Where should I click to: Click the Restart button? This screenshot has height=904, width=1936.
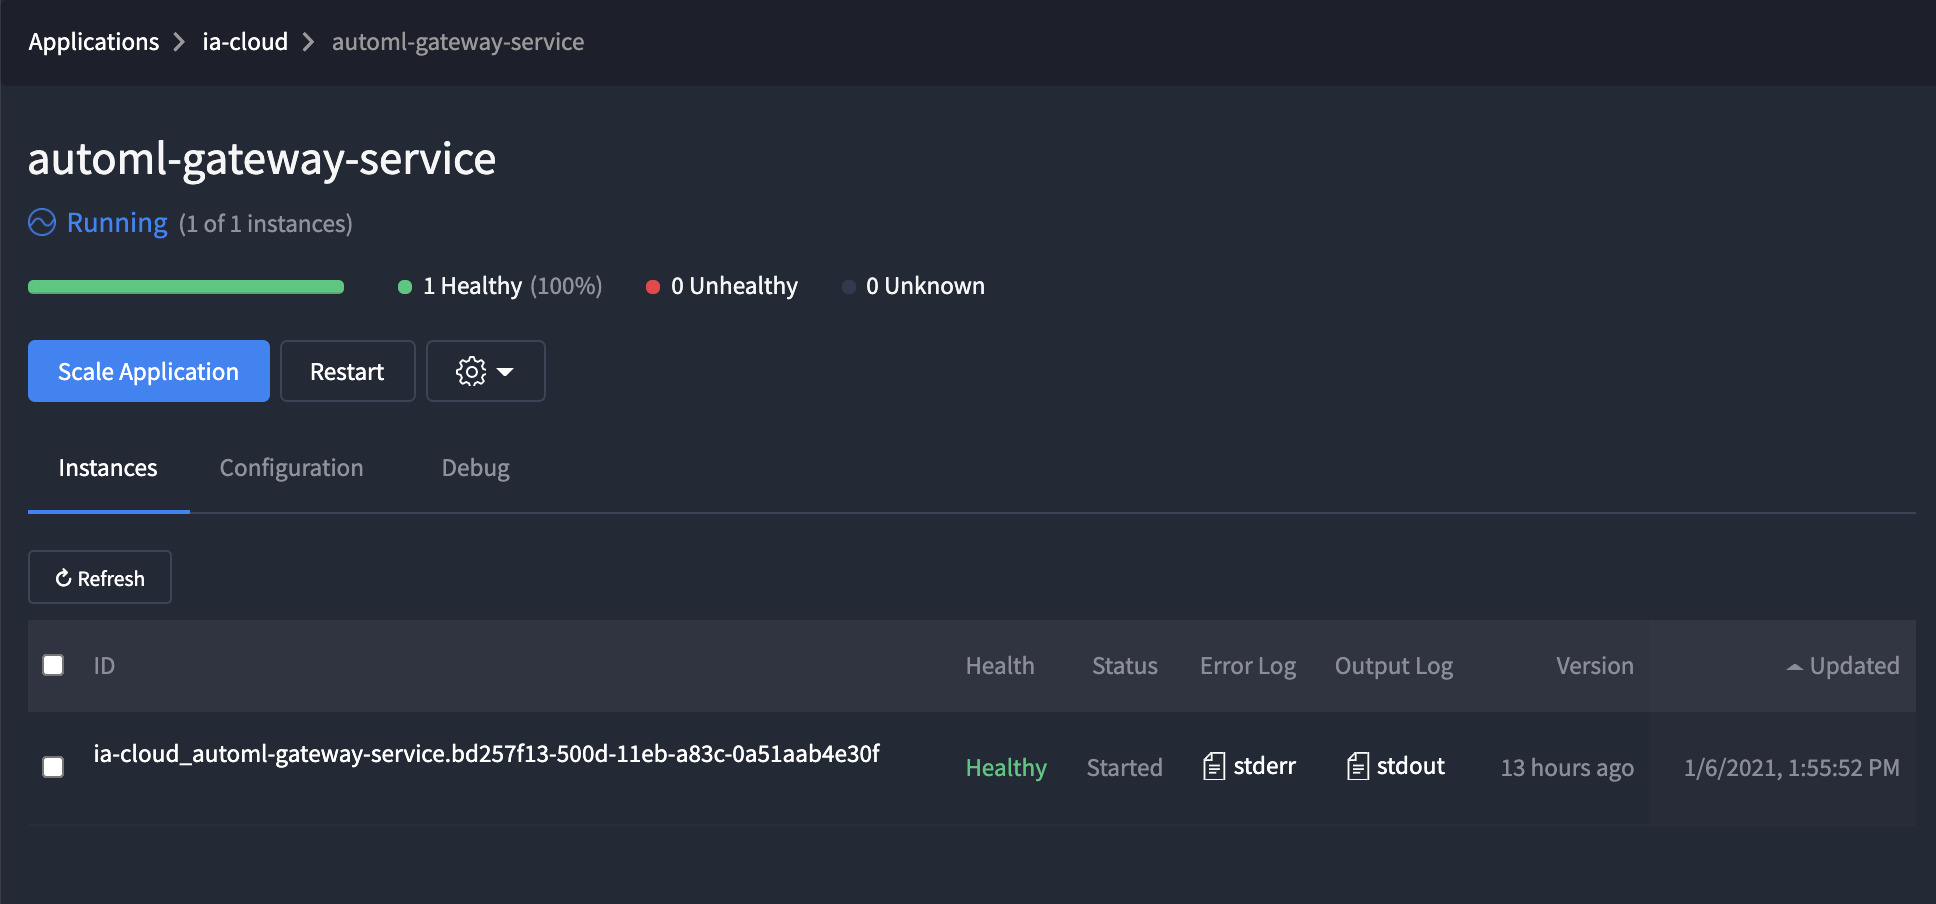tap(347, 371)
